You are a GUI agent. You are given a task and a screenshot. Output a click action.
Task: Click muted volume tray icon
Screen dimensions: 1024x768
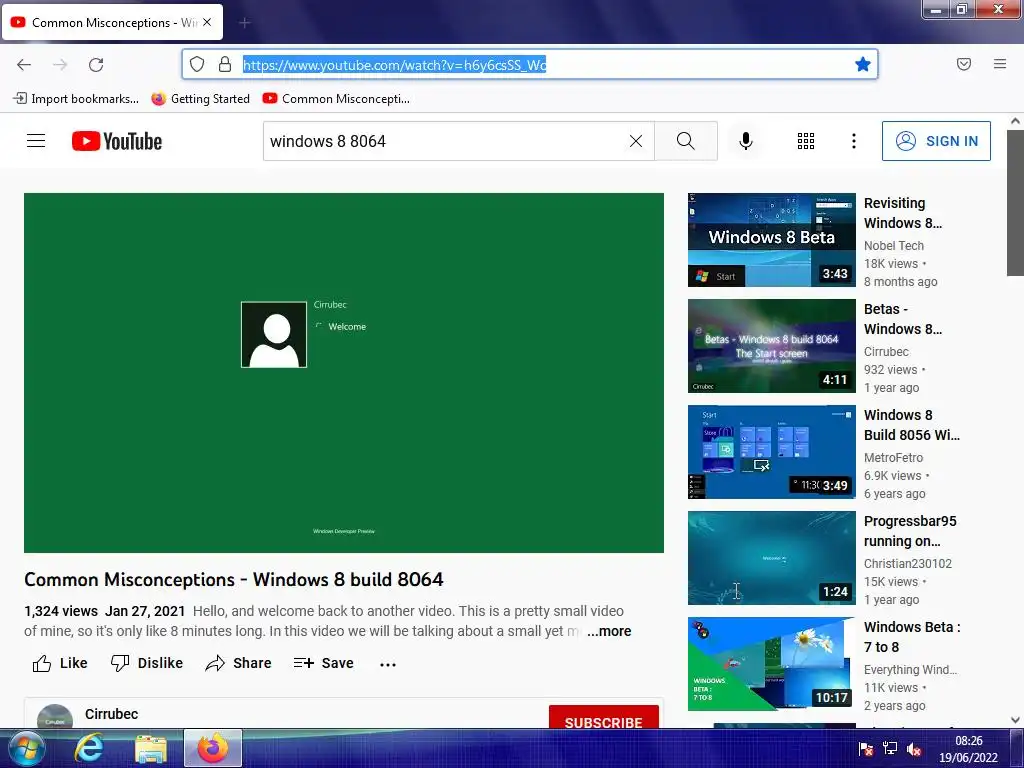pyautogui.click(x=914, y=749)
